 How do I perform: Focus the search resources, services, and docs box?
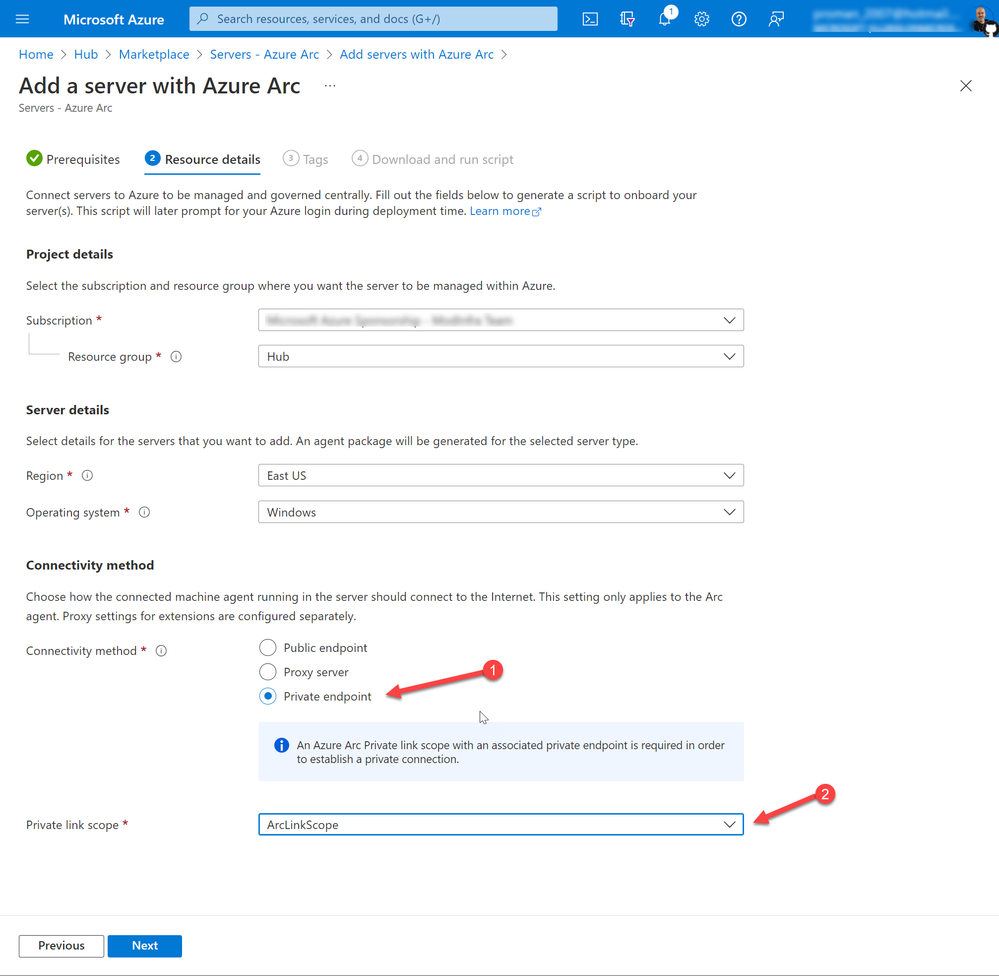tap(373, 19)
